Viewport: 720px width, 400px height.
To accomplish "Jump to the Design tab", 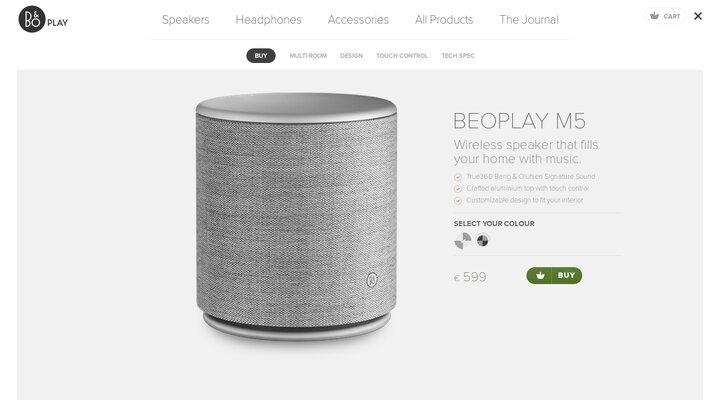I will point(351,56).
